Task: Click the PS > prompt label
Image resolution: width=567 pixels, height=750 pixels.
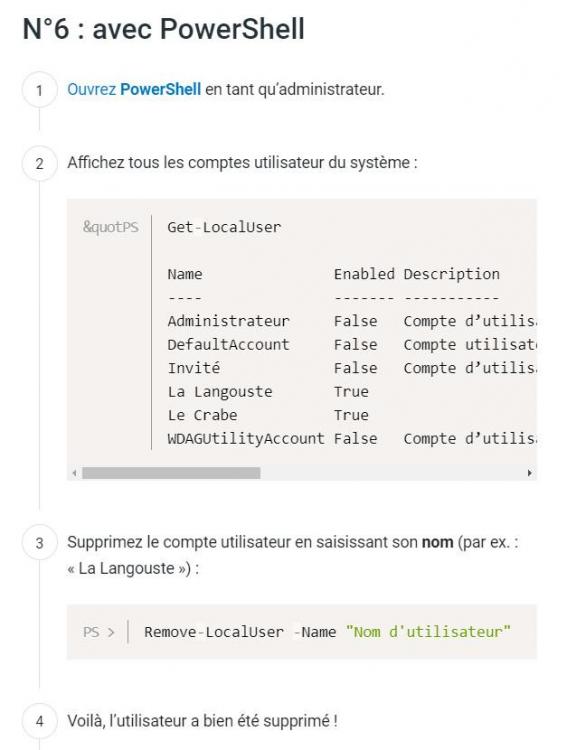Action: point(99,632)
